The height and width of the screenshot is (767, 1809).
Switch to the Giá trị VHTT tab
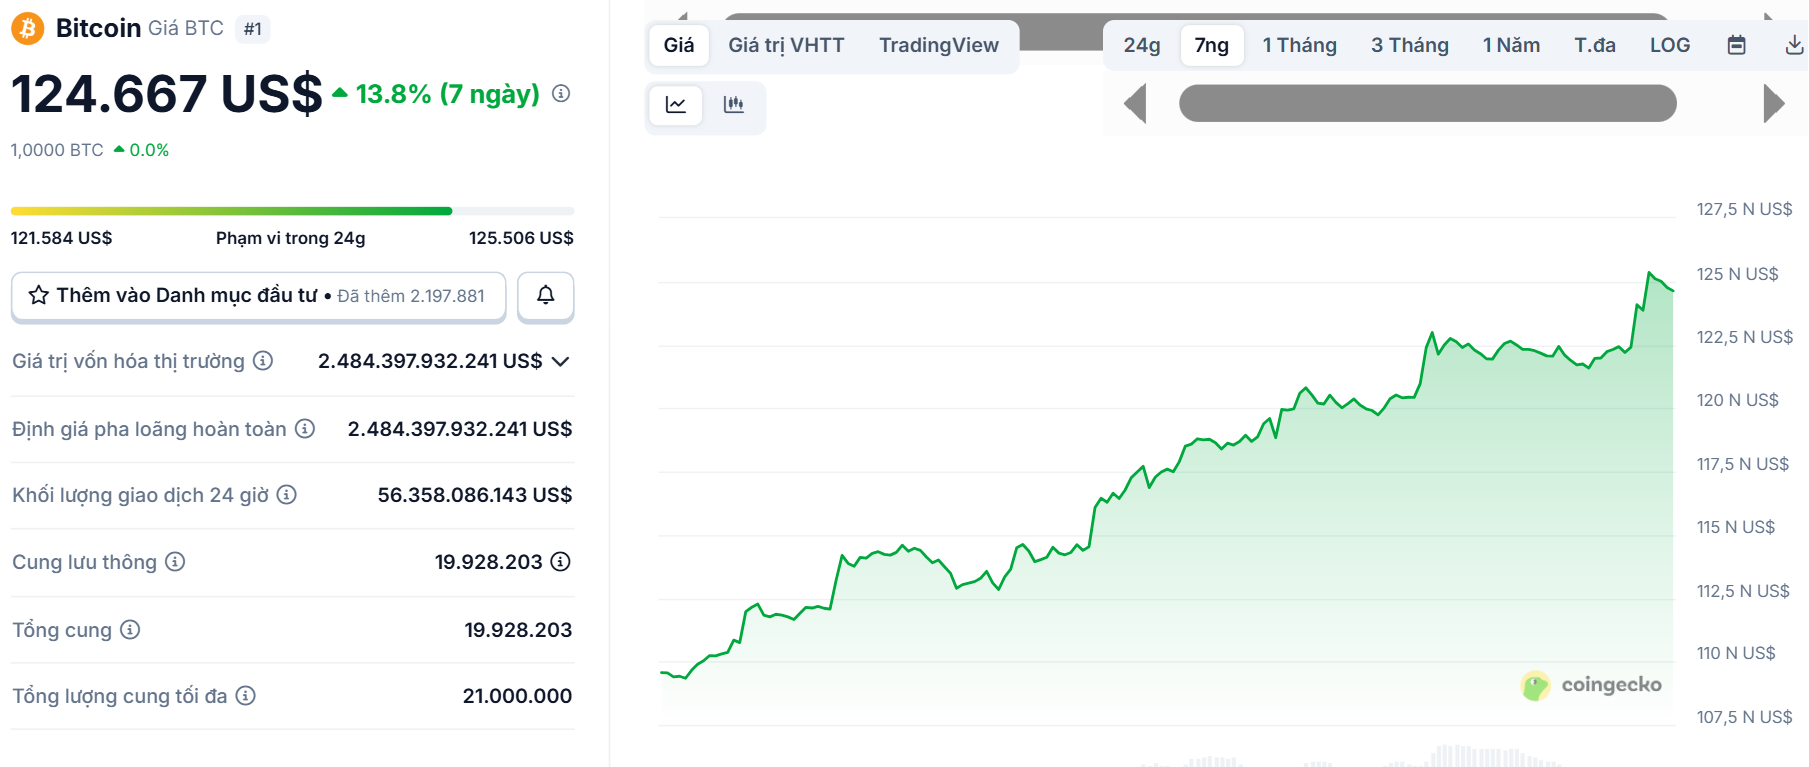click(786, 45)
